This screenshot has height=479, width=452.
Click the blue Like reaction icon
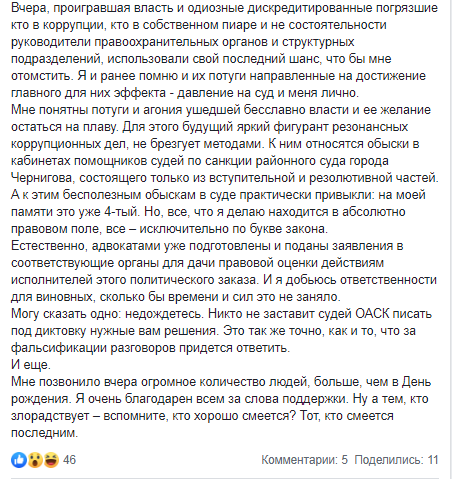19,460
